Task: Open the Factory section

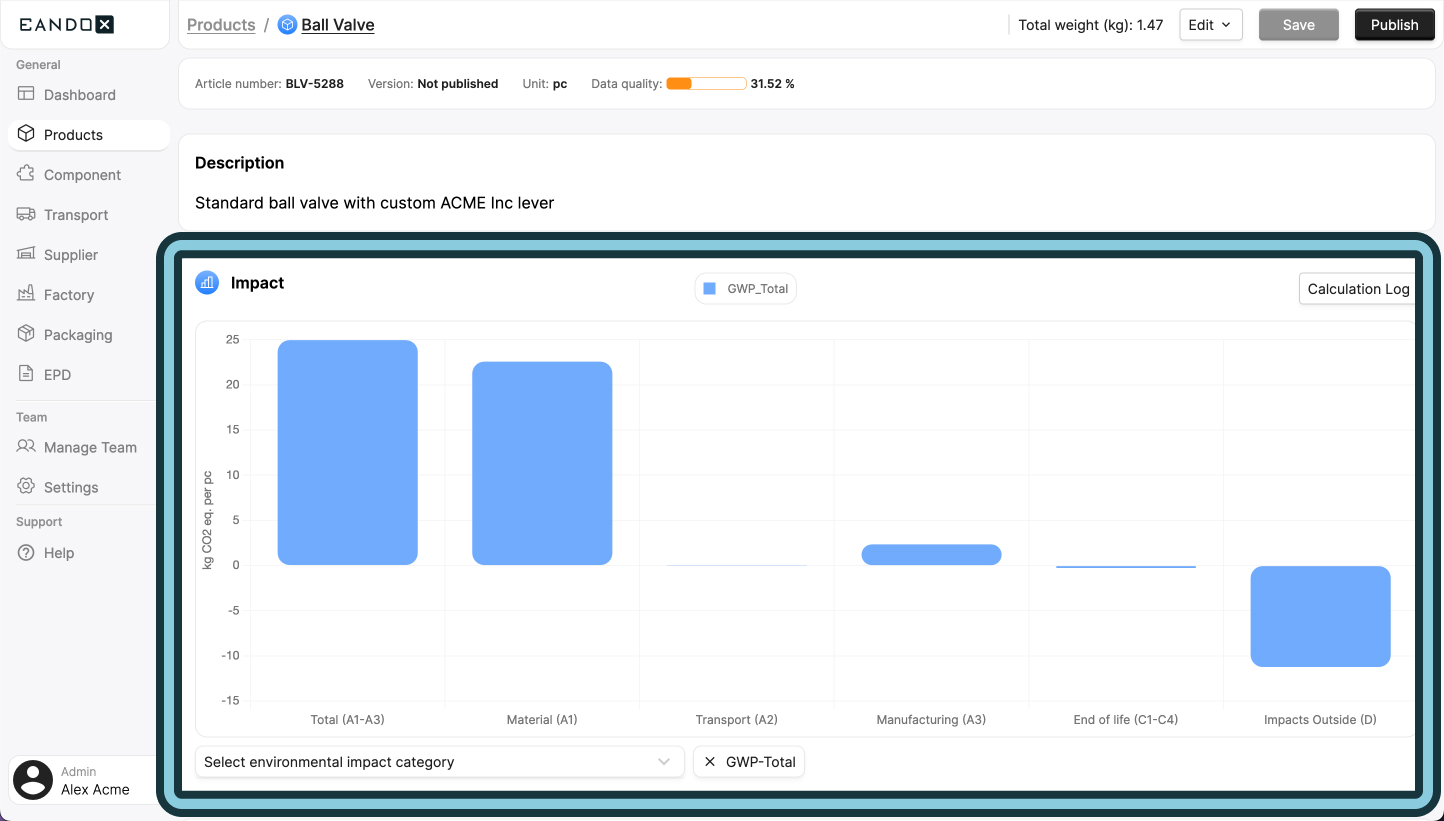Action: 67,294
